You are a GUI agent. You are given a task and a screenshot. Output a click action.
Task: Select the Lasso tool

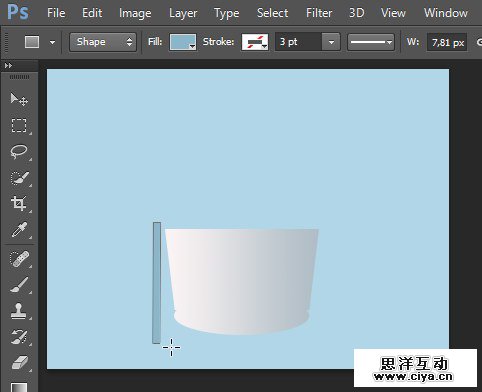[x=19, y=152]
